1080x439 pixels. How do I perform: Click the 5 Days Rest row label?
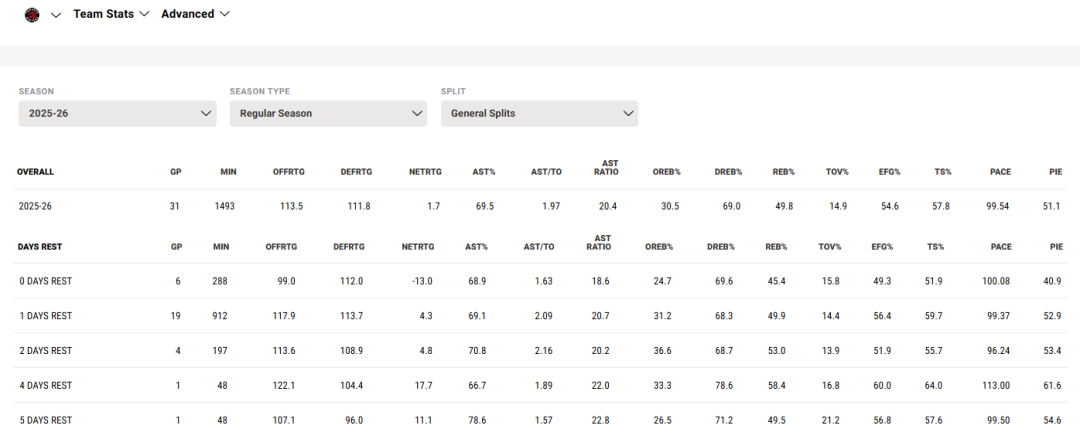click(x=45, y=420)
